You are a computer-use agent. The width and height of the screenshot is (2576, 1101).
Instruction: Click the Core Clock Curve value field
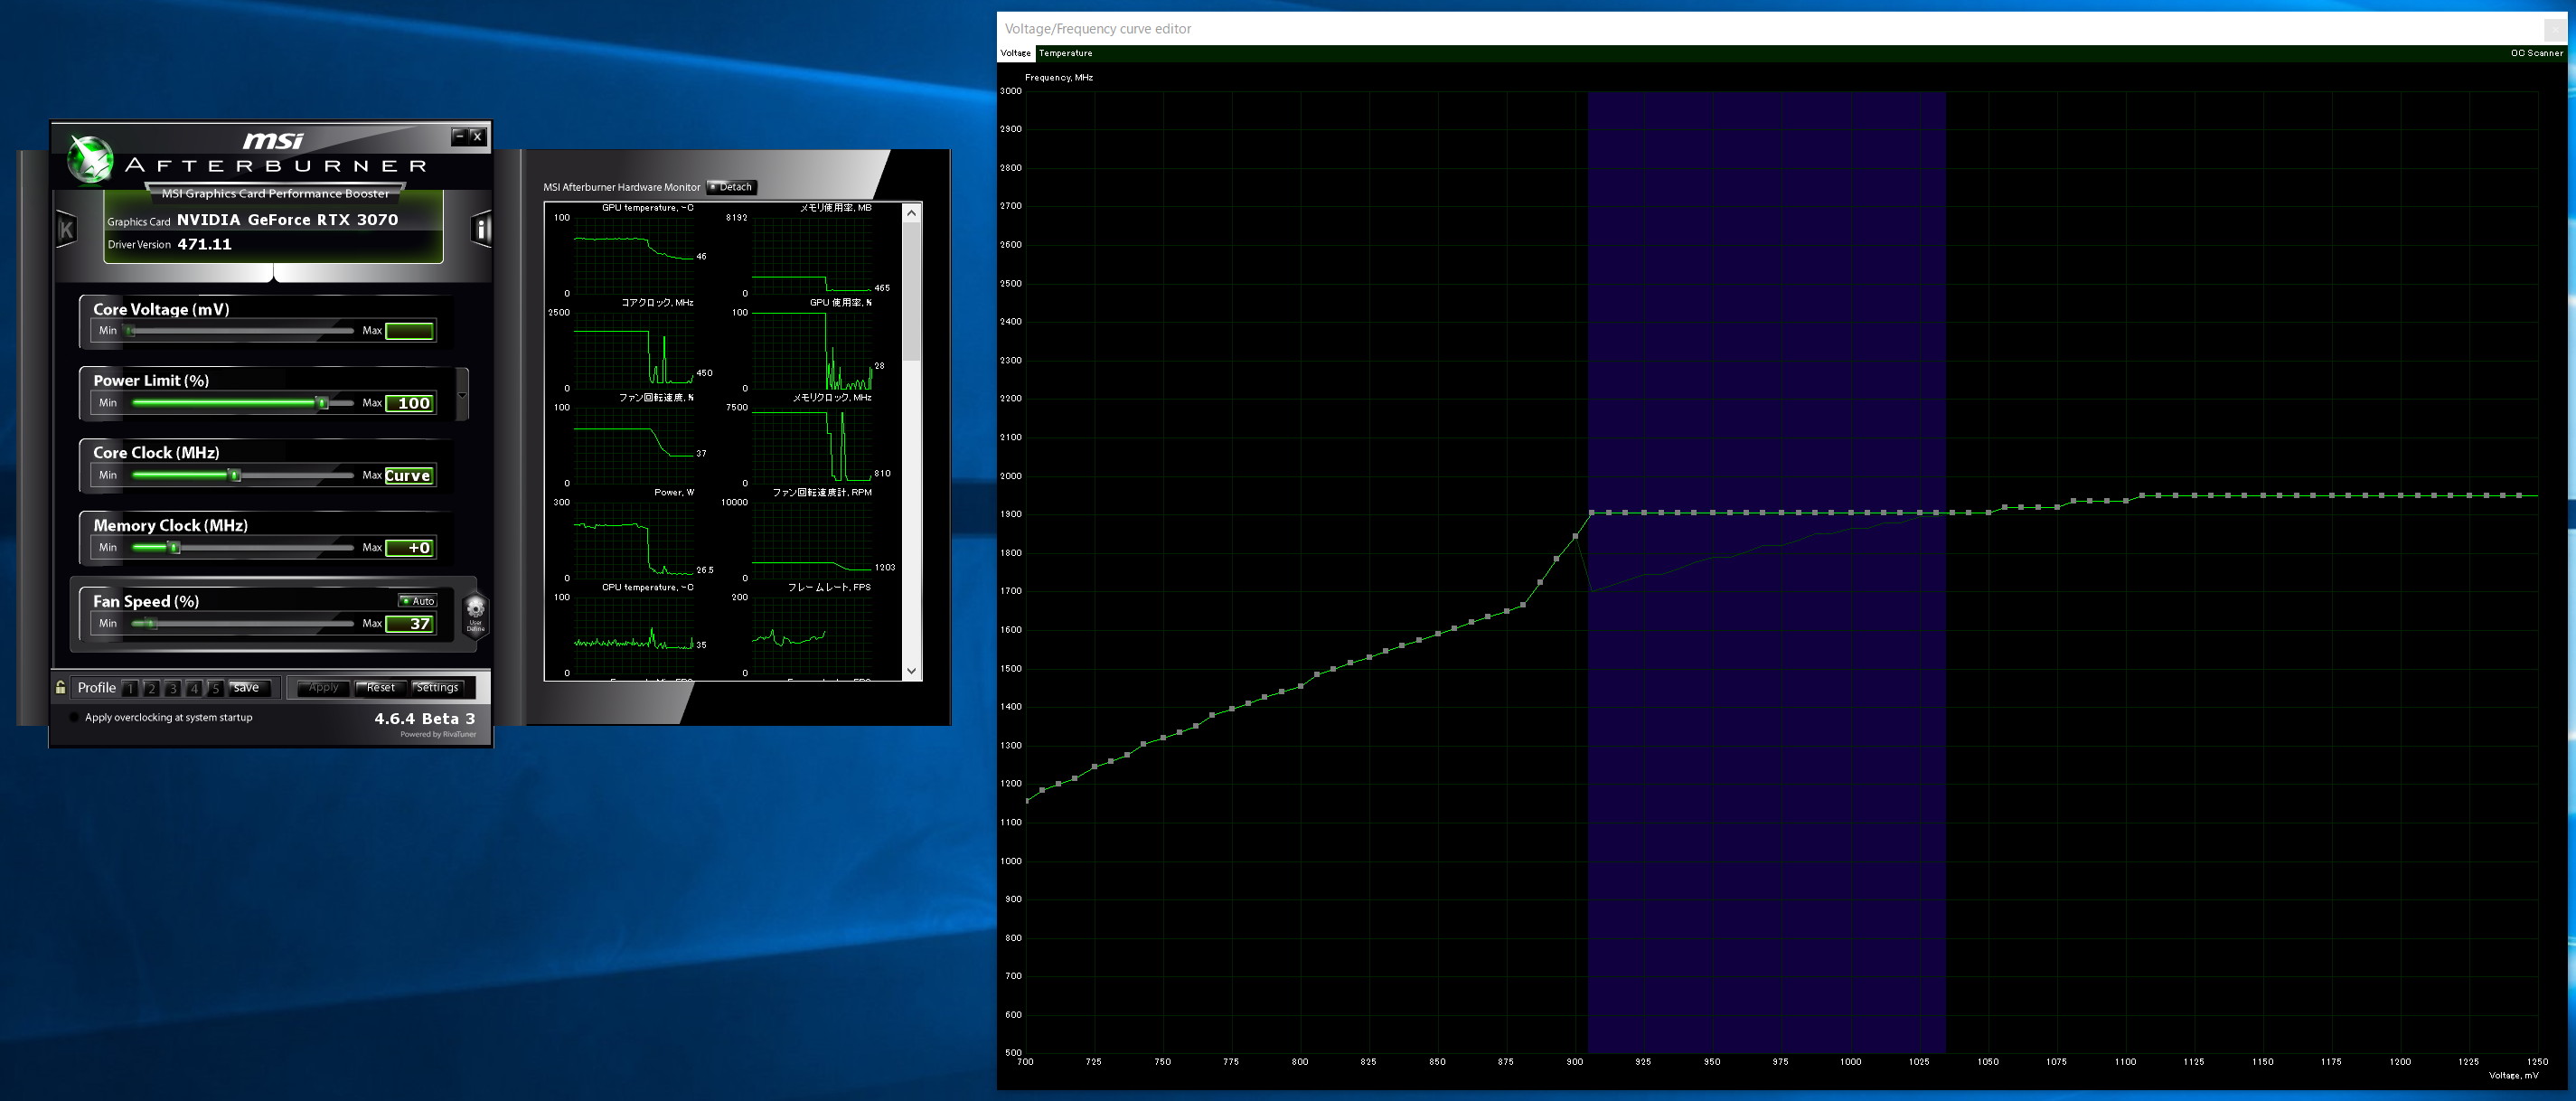click(409, 476)
